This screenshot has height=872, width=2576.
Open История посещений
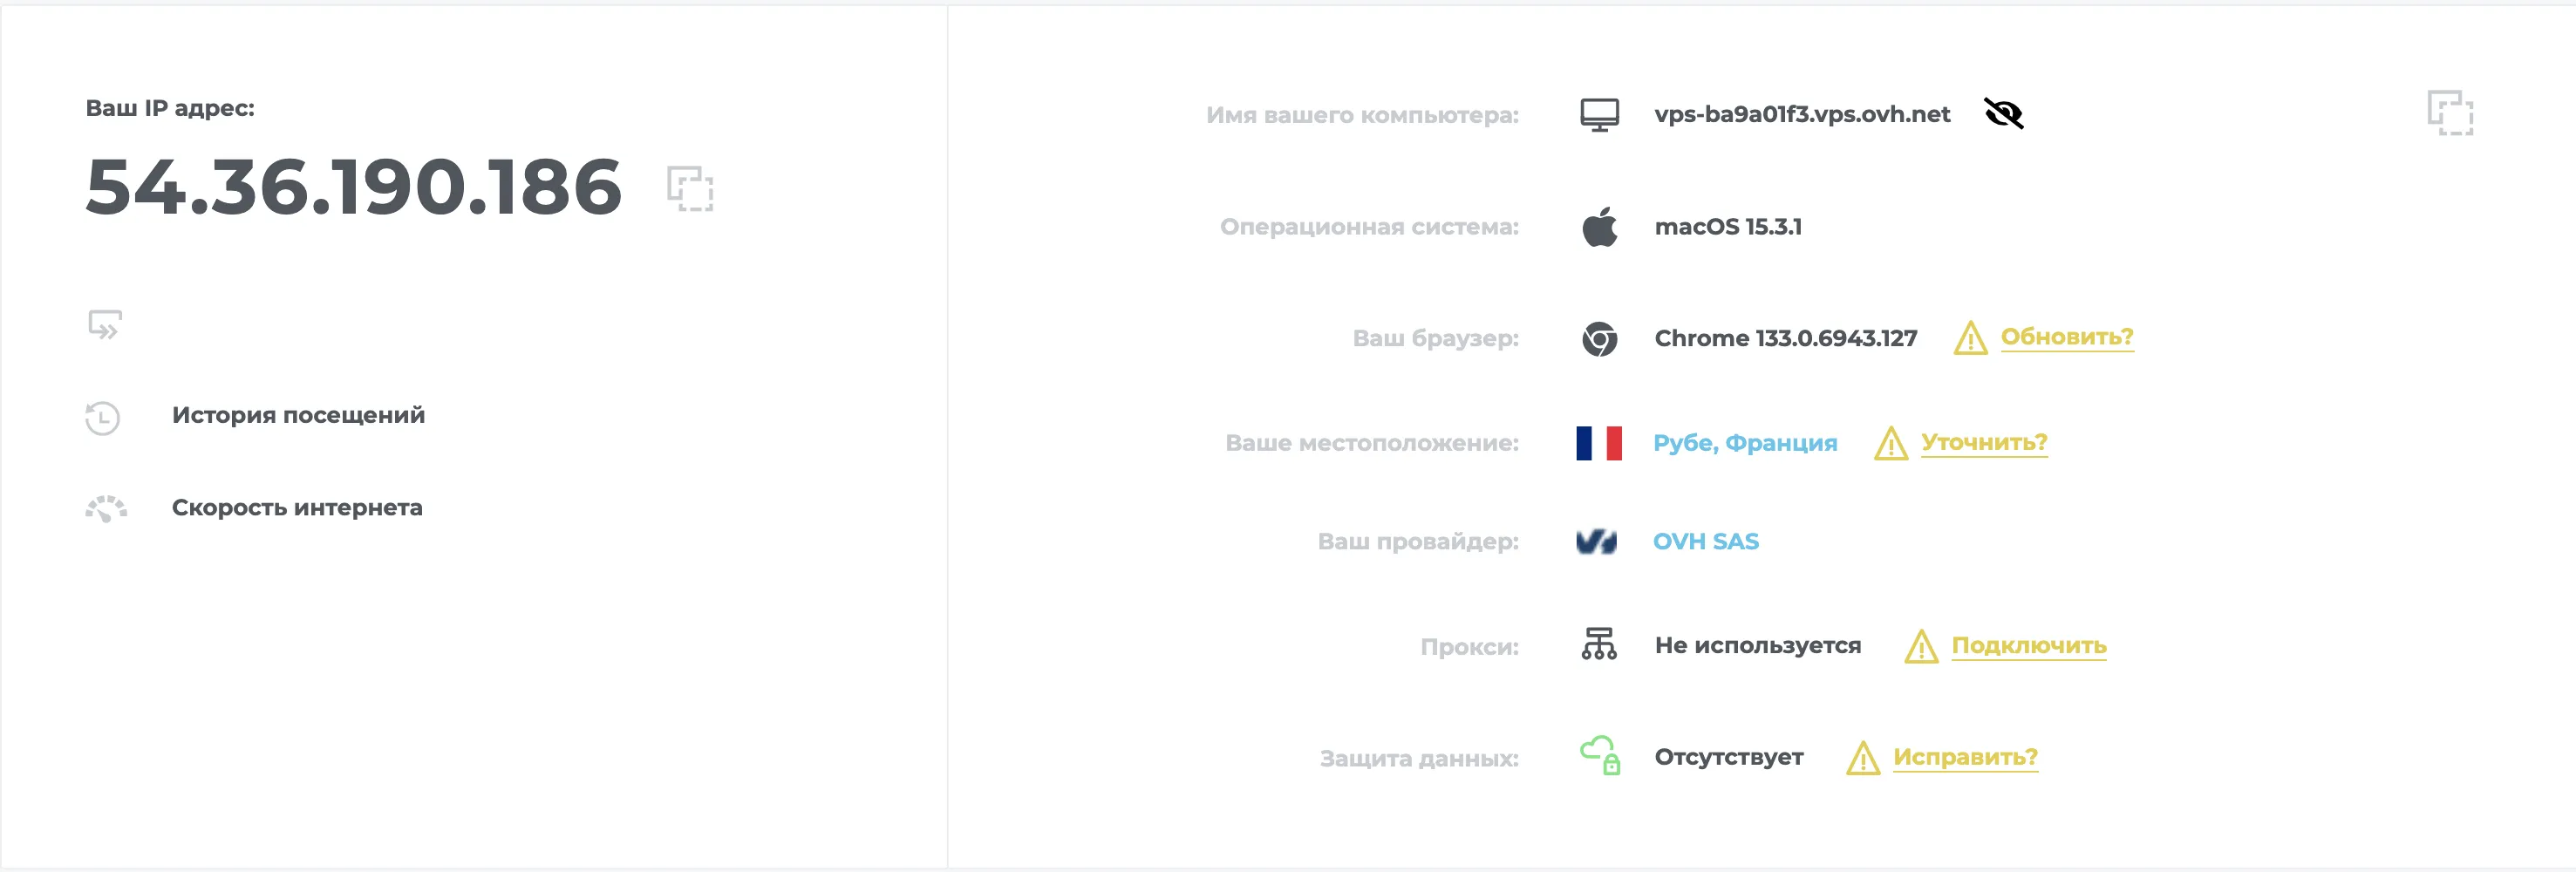coord(298,415)
